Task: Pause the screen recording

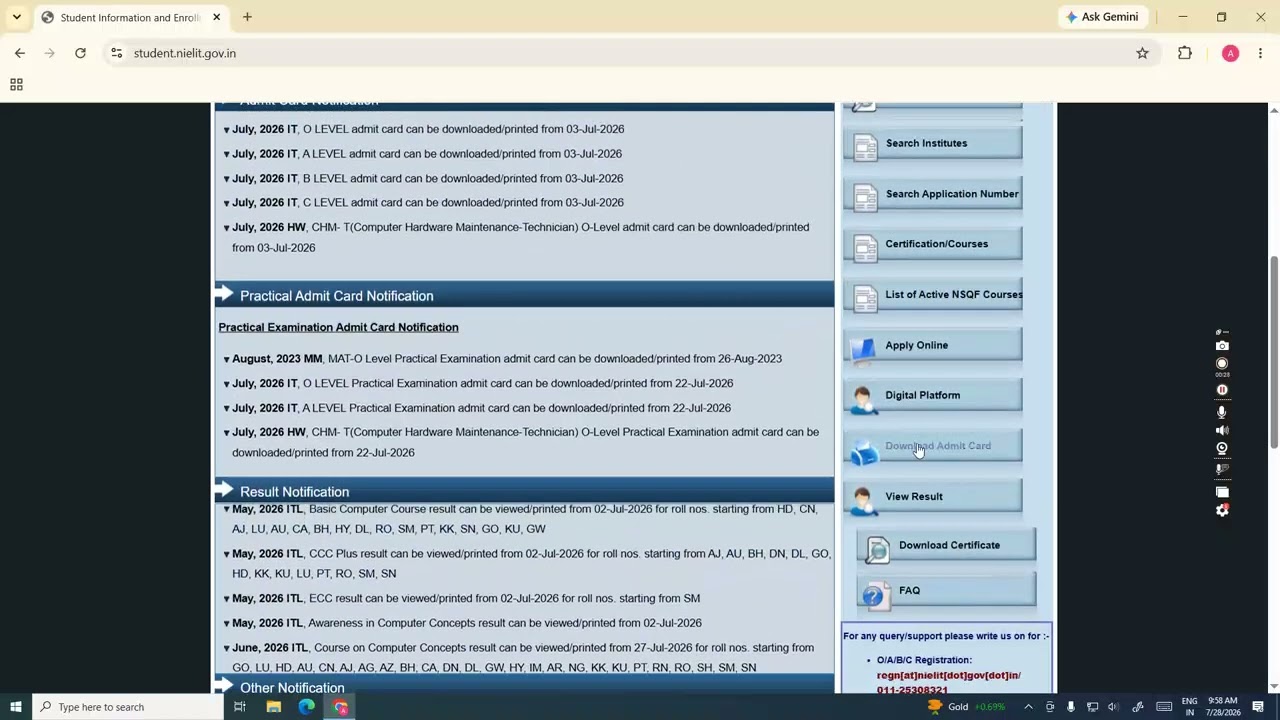Action: (1222, 390)
